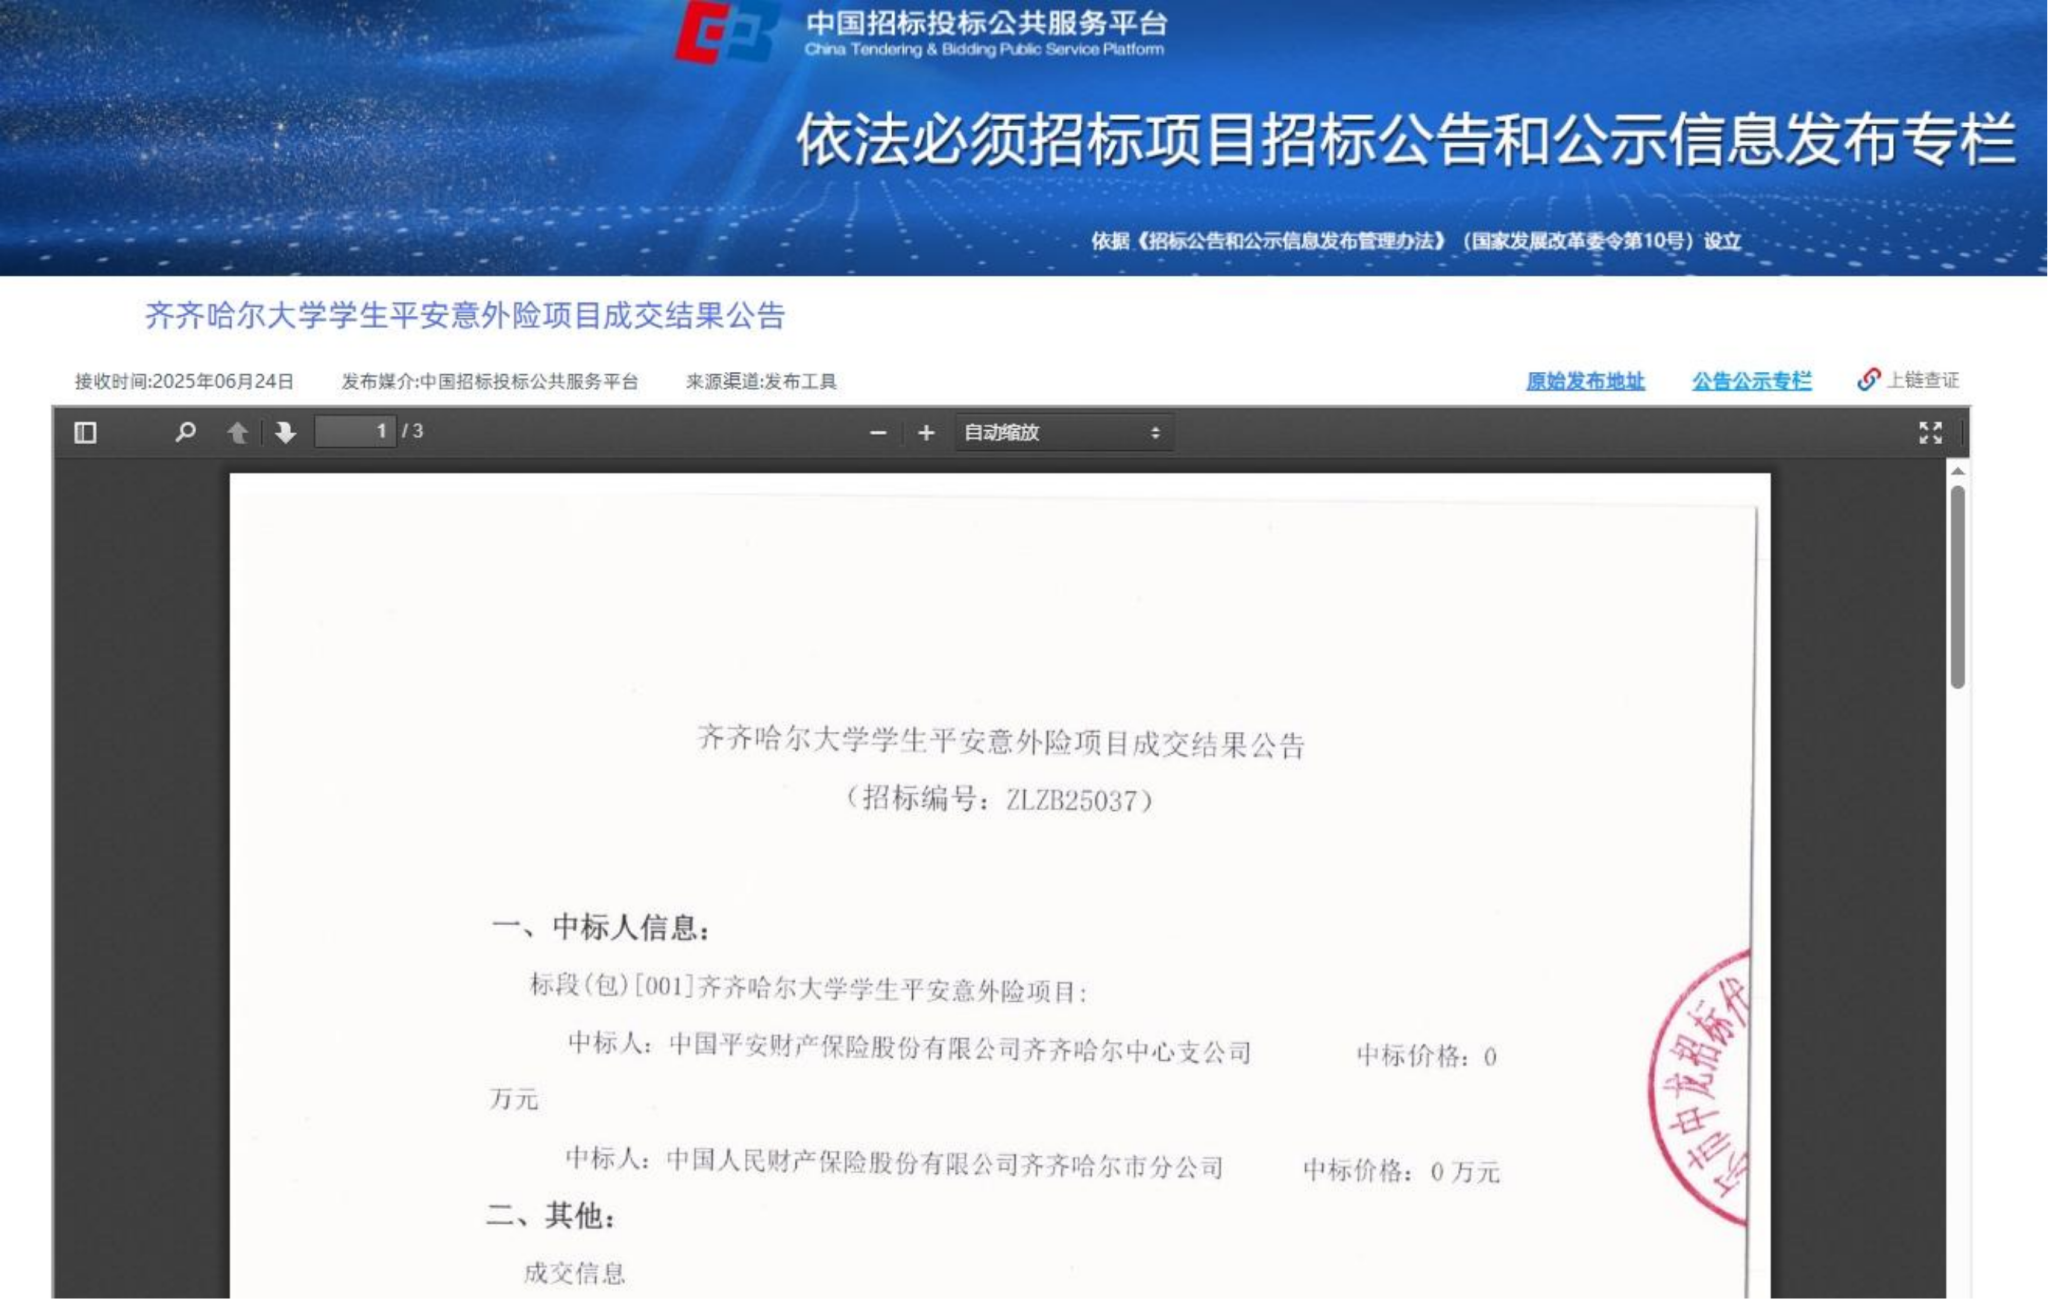Click the red seal stamp on document

tap(1700, 1090)
